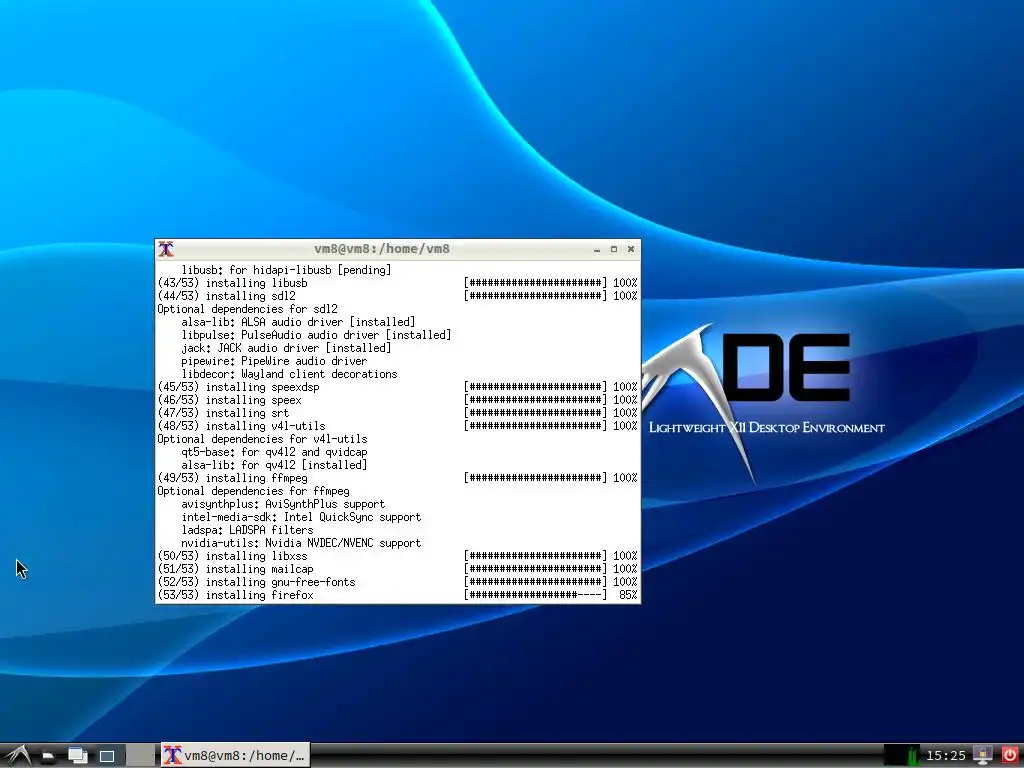Click 'jack: JACK audio driver [installed]' line
The image size is (1024, 768).
pos(286,348)
